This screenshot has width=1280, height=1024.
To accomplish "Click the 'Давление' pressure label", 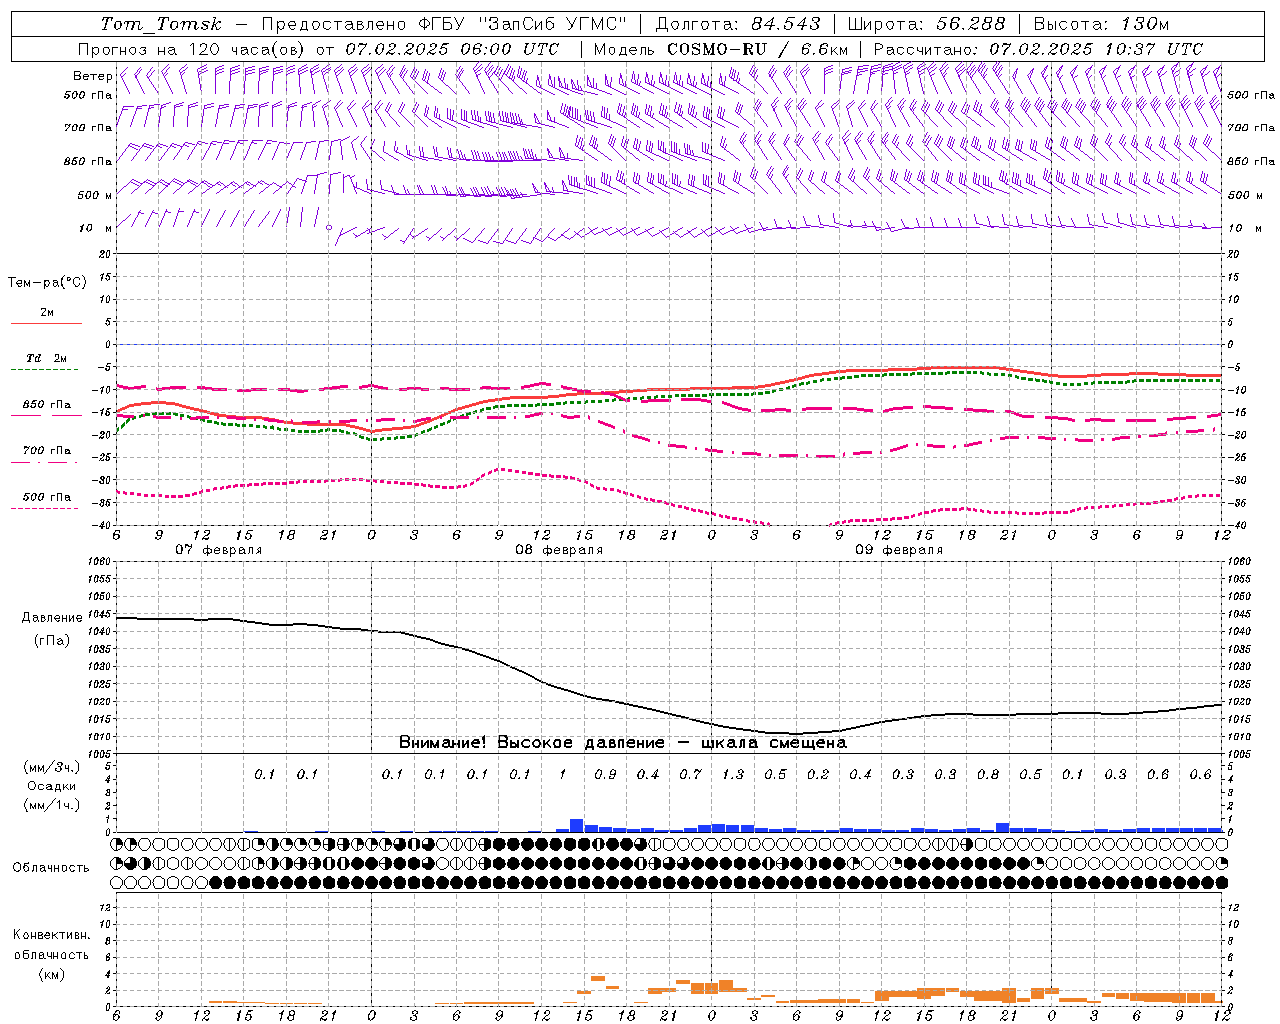I will (52, 618).
